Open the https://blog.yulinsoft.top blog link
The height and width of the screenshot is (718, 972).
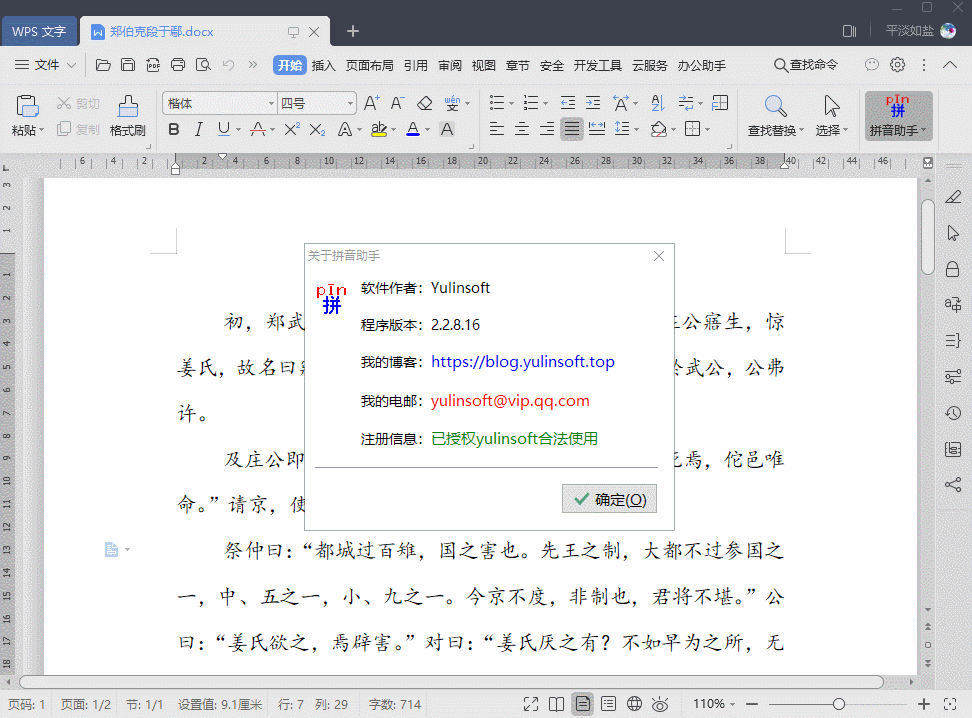tap(523, 362)
